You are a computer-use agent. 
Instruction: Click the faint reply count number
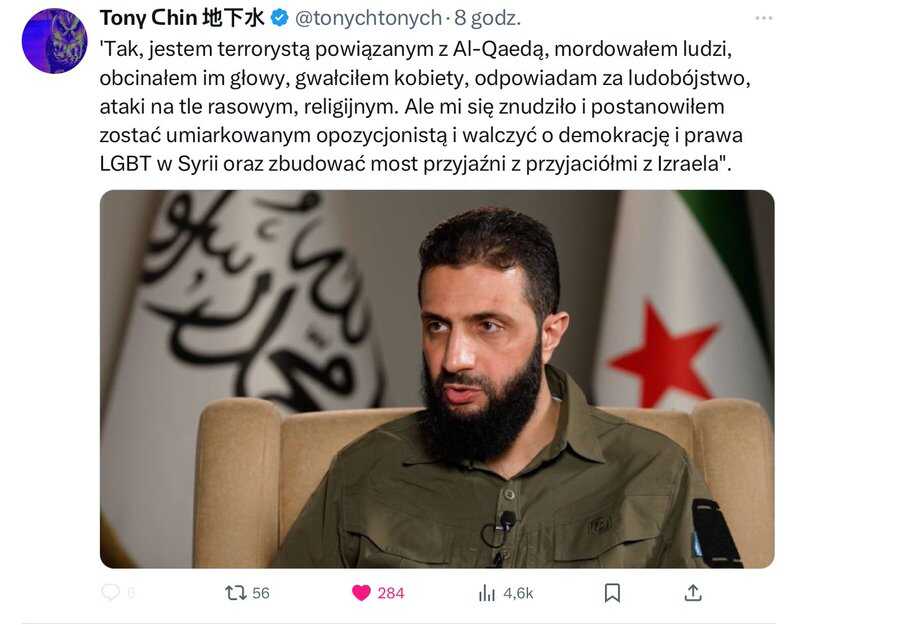[131, 593]
